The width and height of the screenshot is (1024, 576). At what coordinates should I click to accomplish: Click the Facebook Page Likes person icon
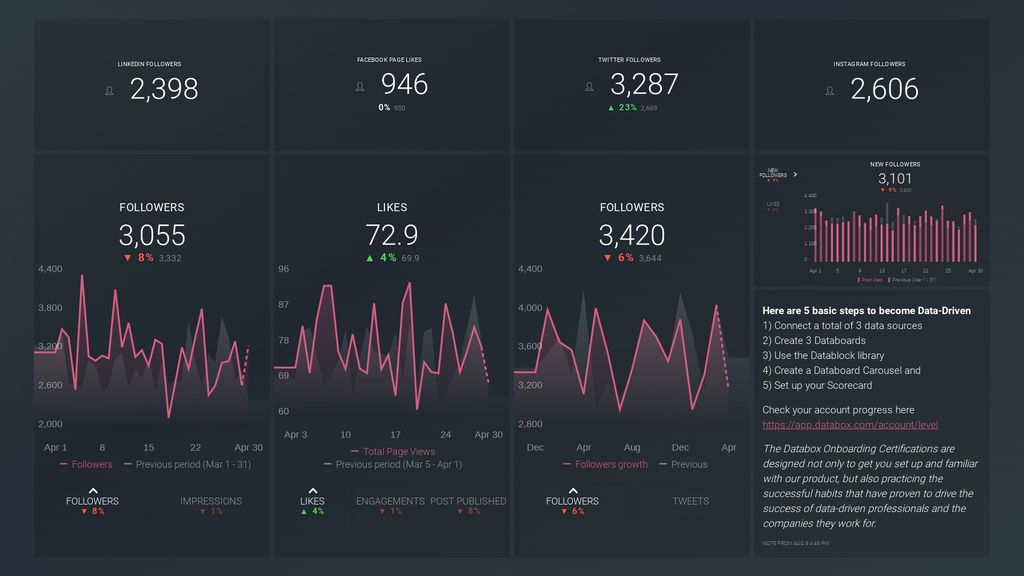360,86
